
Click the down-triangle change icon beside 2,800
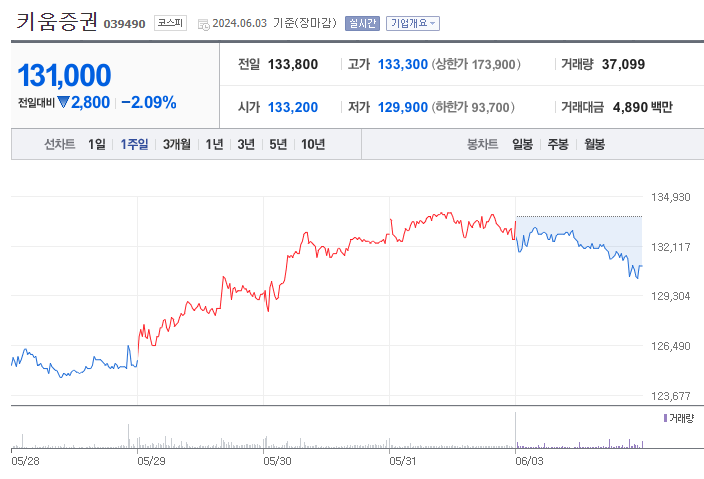(63, 102)
